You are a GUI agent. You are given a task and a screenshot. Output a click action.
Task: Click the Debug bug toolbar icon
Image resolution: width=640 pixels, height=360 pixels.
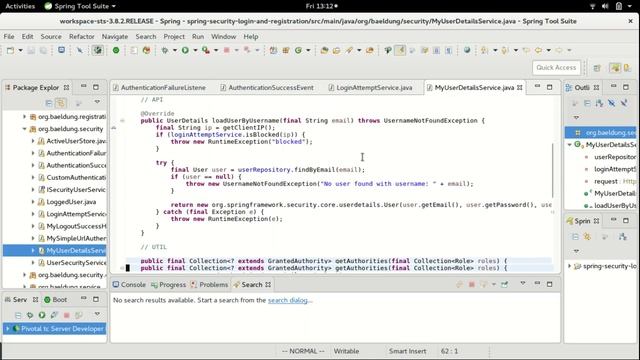point(165,50)
